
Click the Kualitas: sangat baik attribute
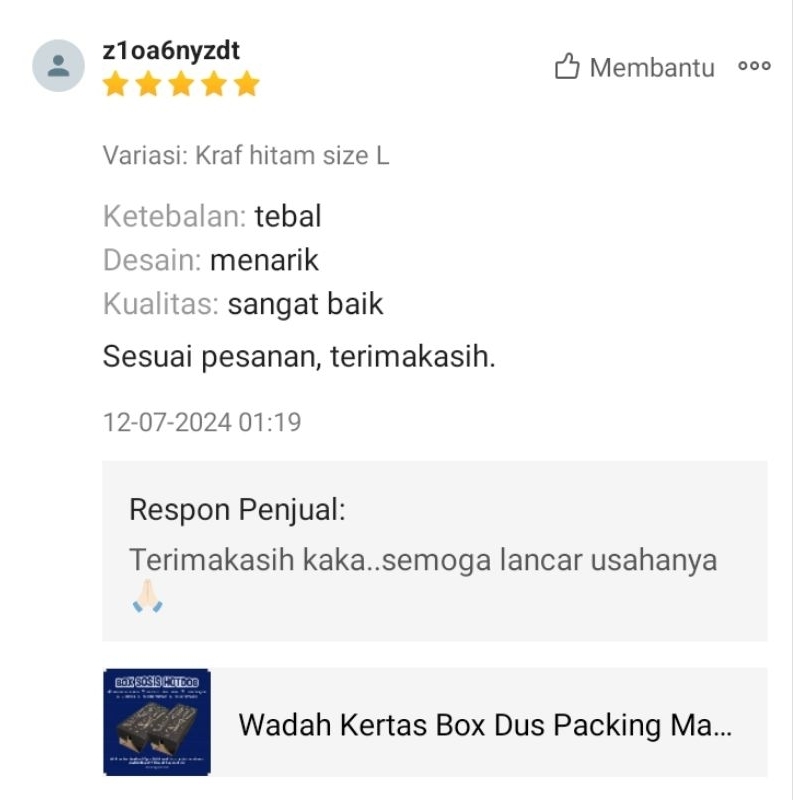tap(243, 304)
